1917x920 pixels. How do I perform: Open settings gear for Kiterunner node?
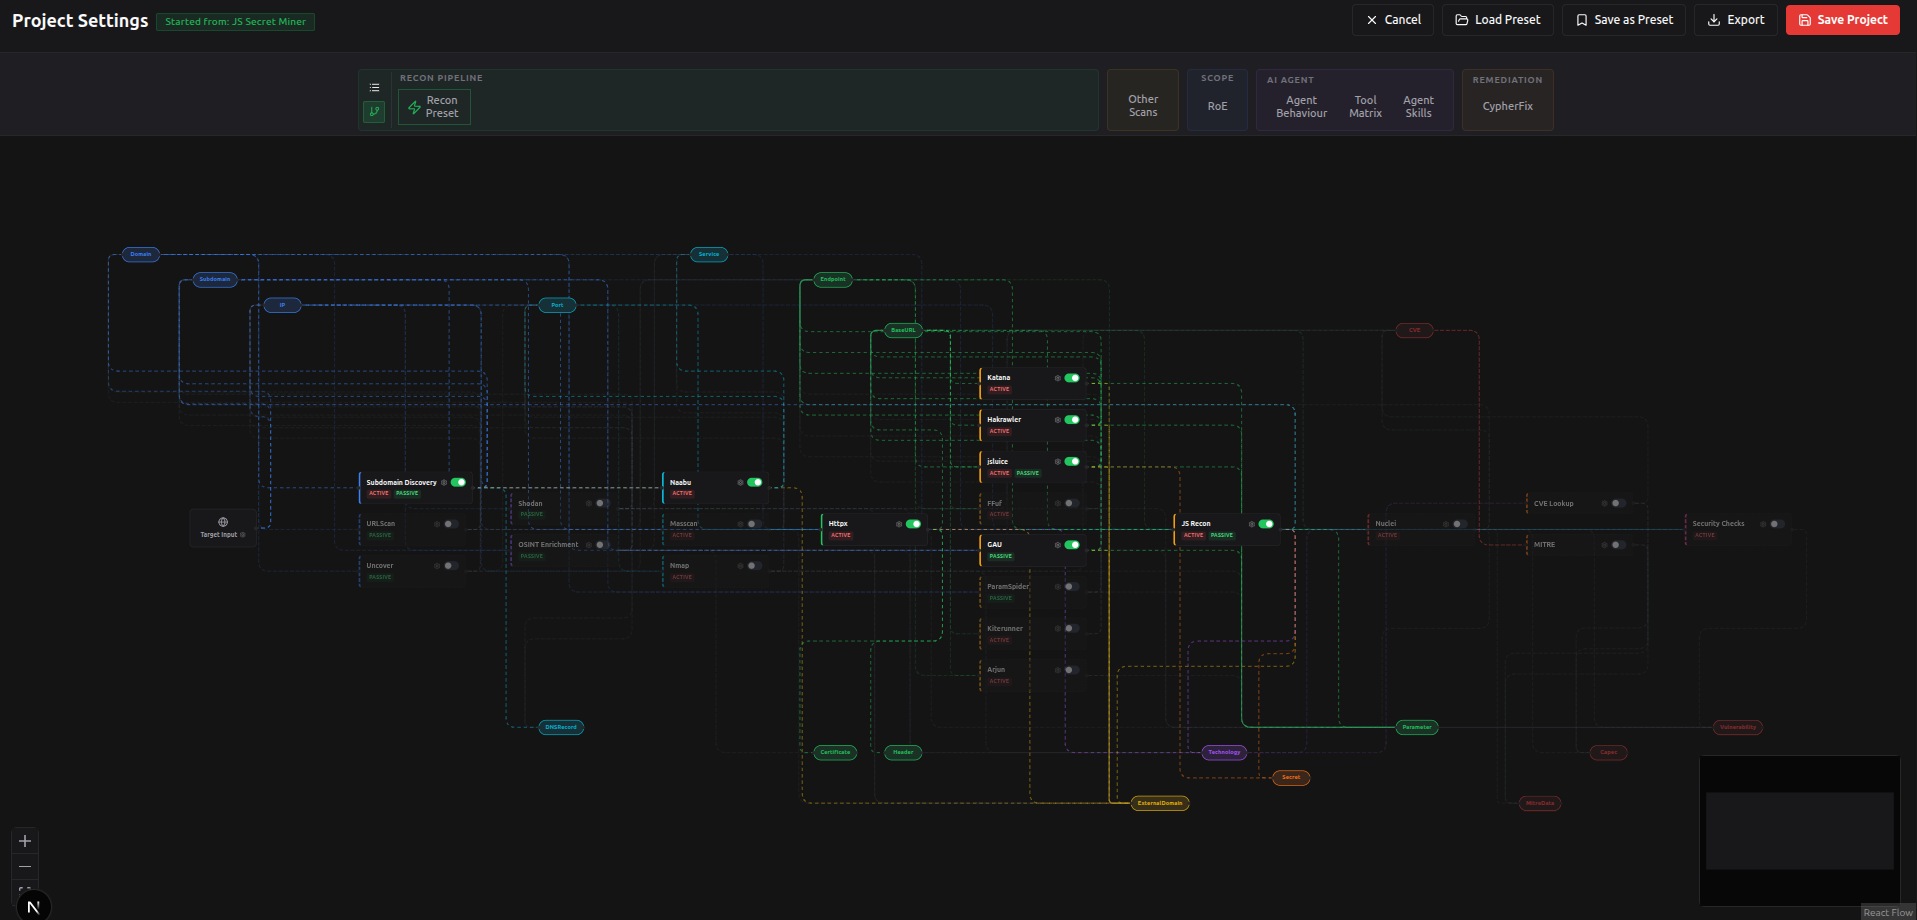pos(1058,628)
